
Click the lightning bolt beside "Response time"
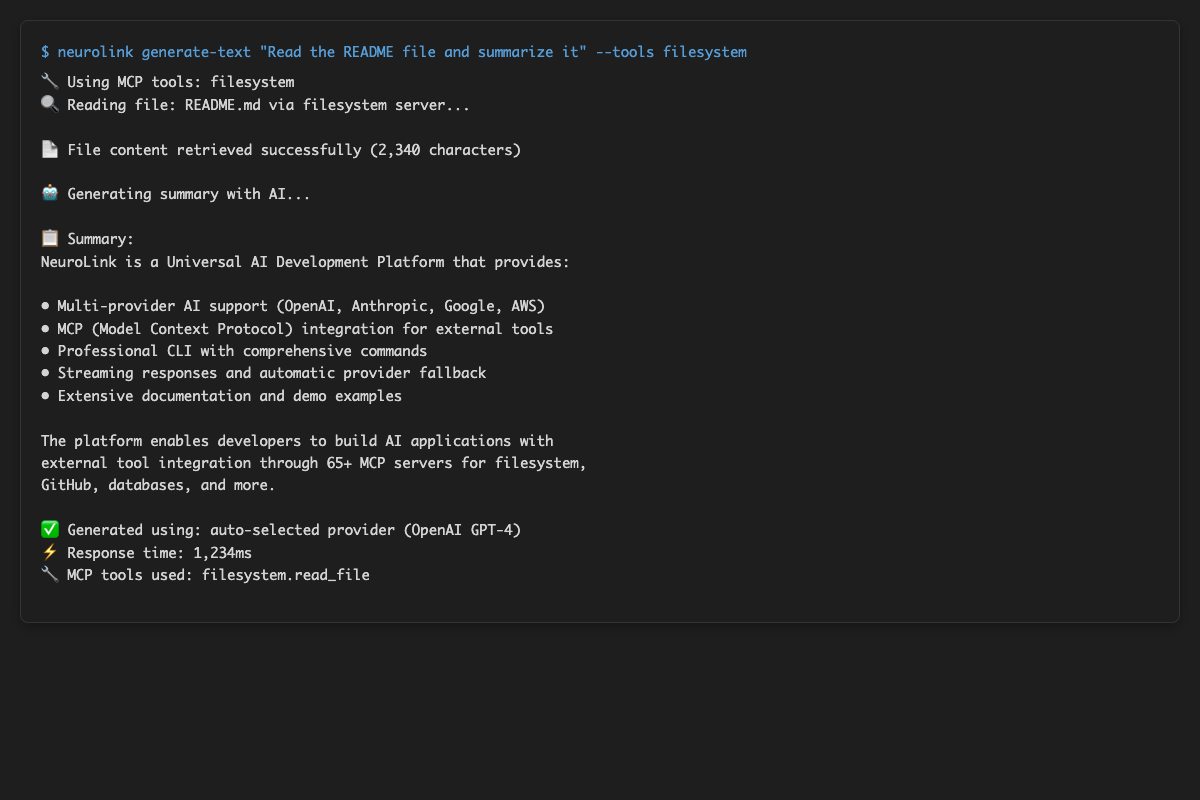tap(49, 552)
